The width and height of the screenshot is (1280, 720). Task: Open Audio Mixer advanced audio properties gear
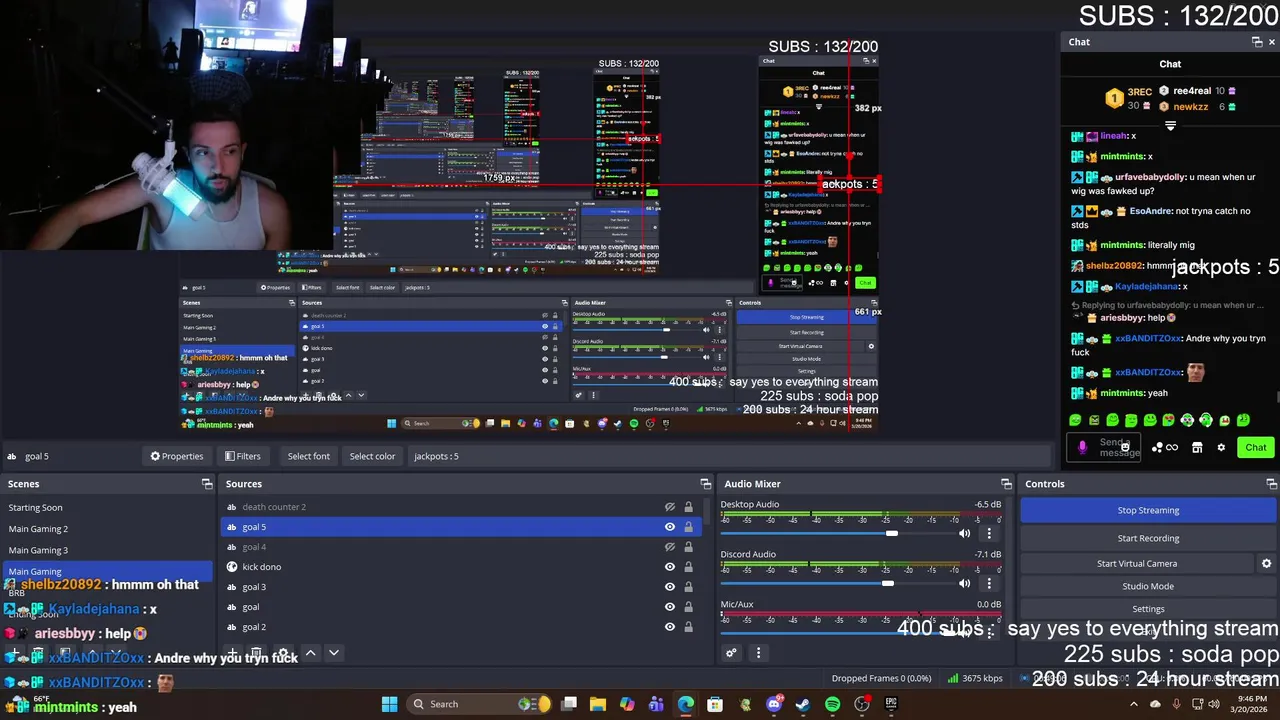pyautogui.click(x=731, y=653)
